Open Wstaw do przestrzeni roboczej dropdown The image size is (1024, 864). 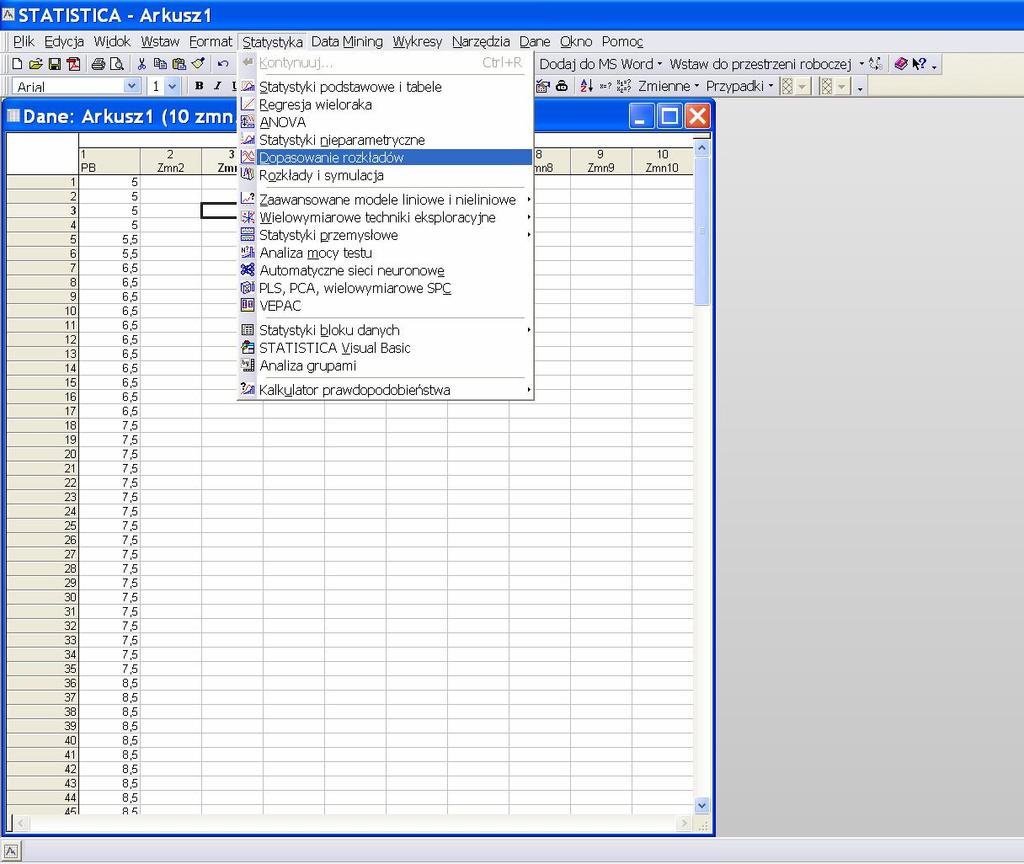[x=767, y=64]
